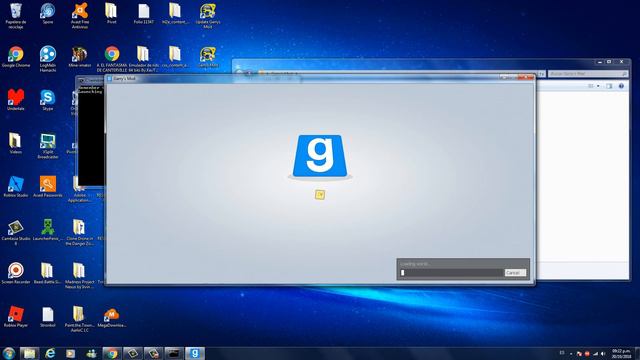Launch Skype from the desktop
This screenshot has height=360, width=640.
pos(48,100)
